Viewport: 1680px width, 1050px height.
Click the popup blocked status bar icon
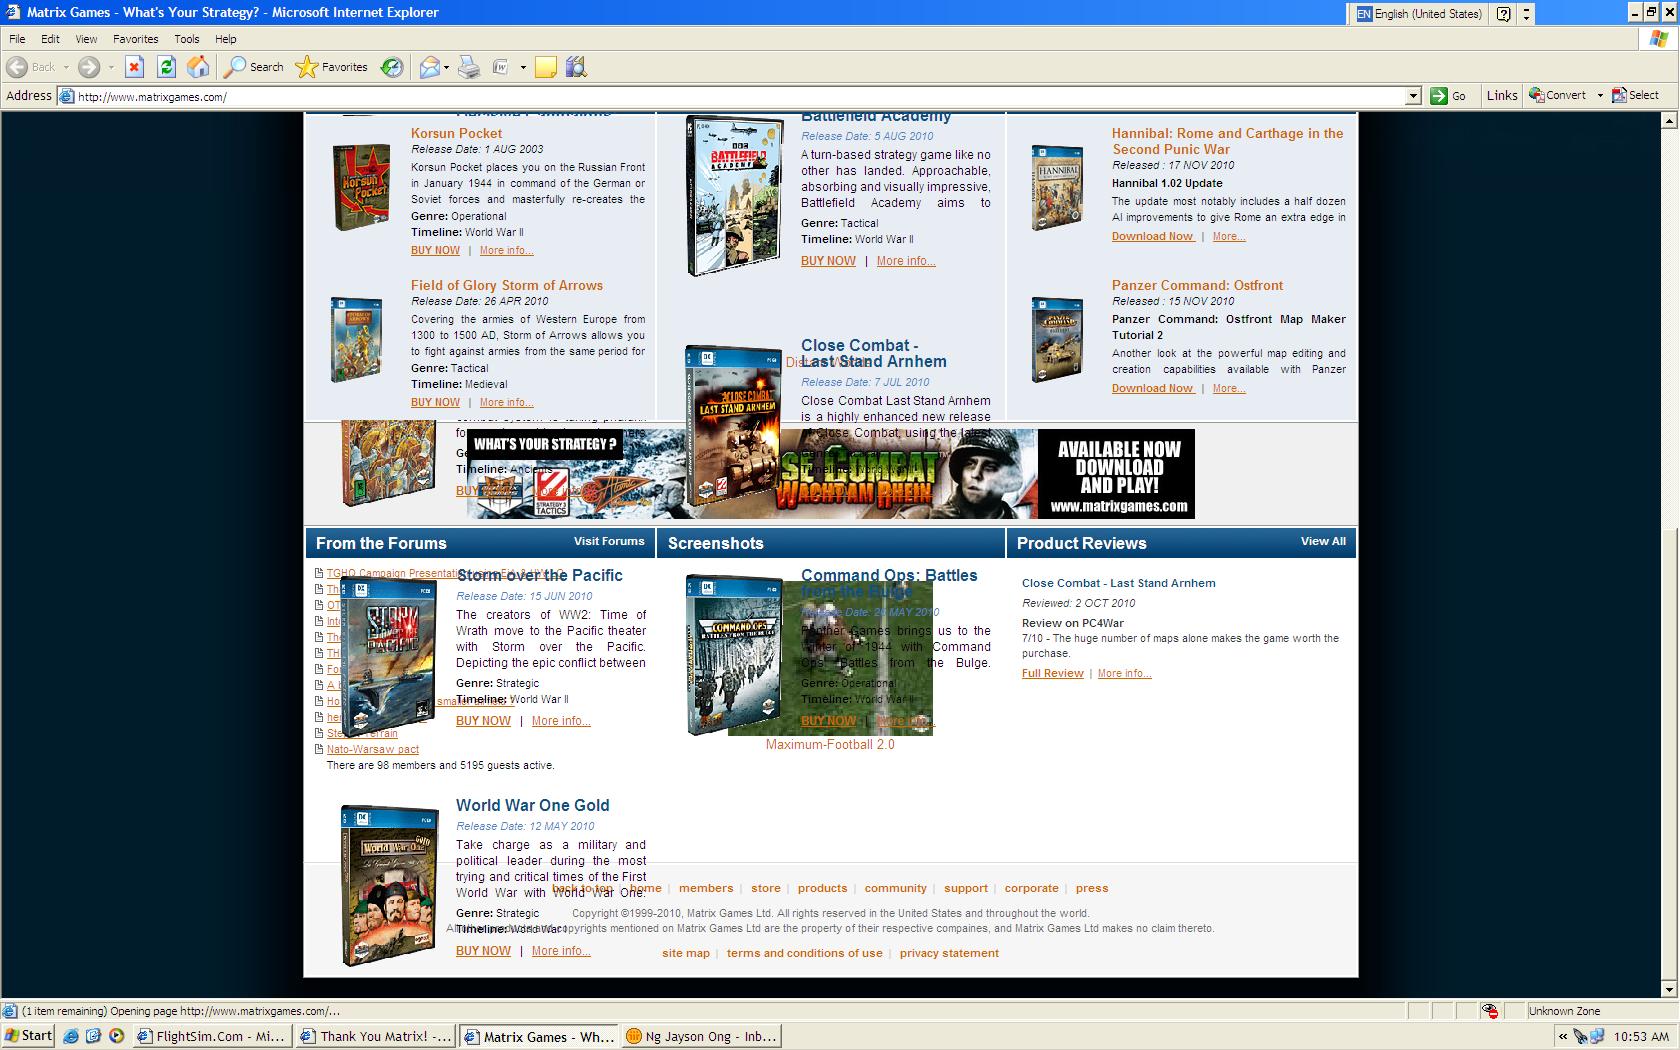pos(1490,1011)
